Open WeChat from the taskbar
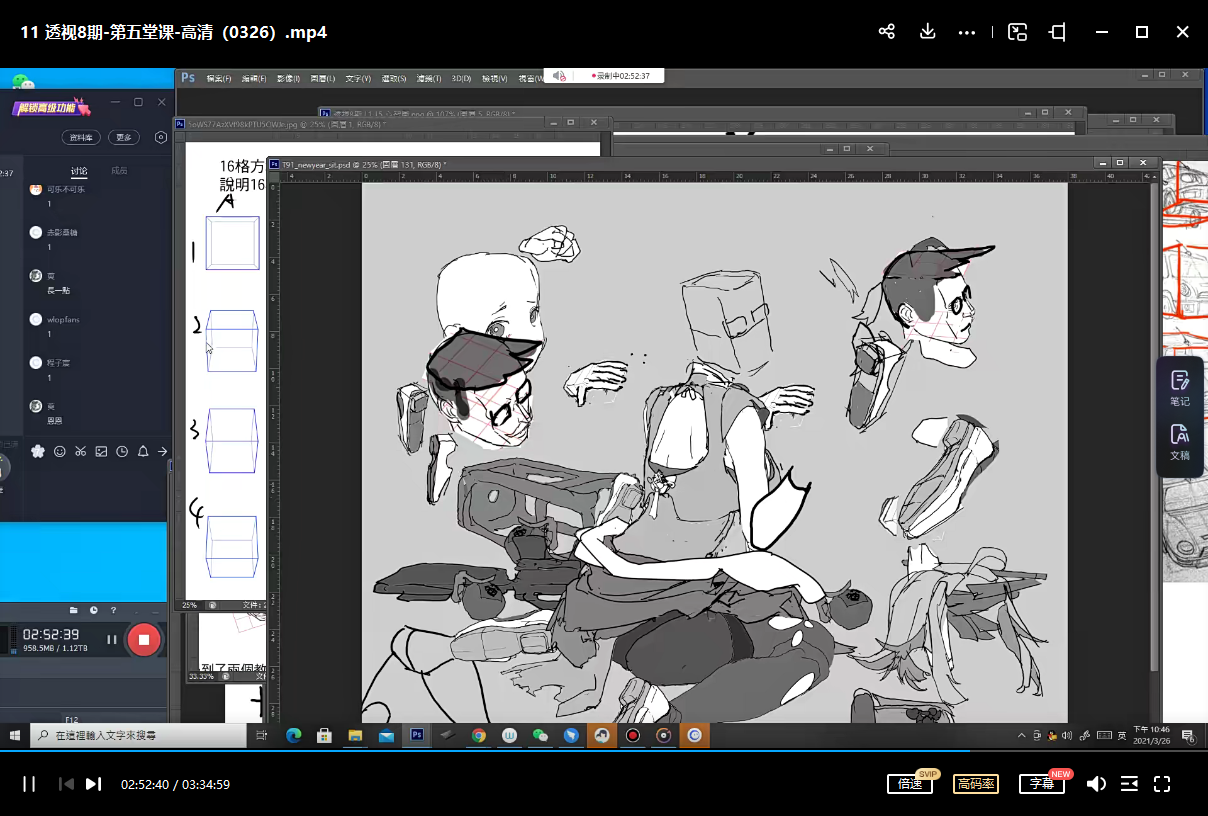1208x816 pixels. point(540,735)
